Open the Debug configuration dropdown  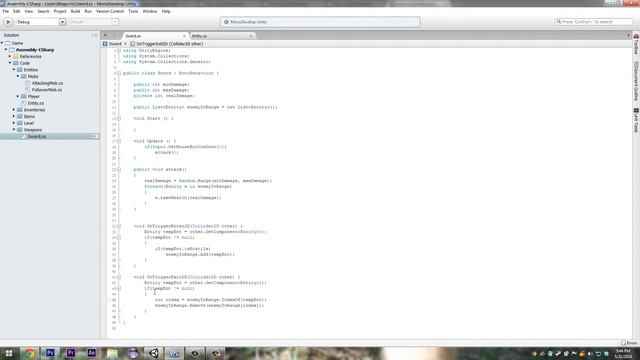41,22
